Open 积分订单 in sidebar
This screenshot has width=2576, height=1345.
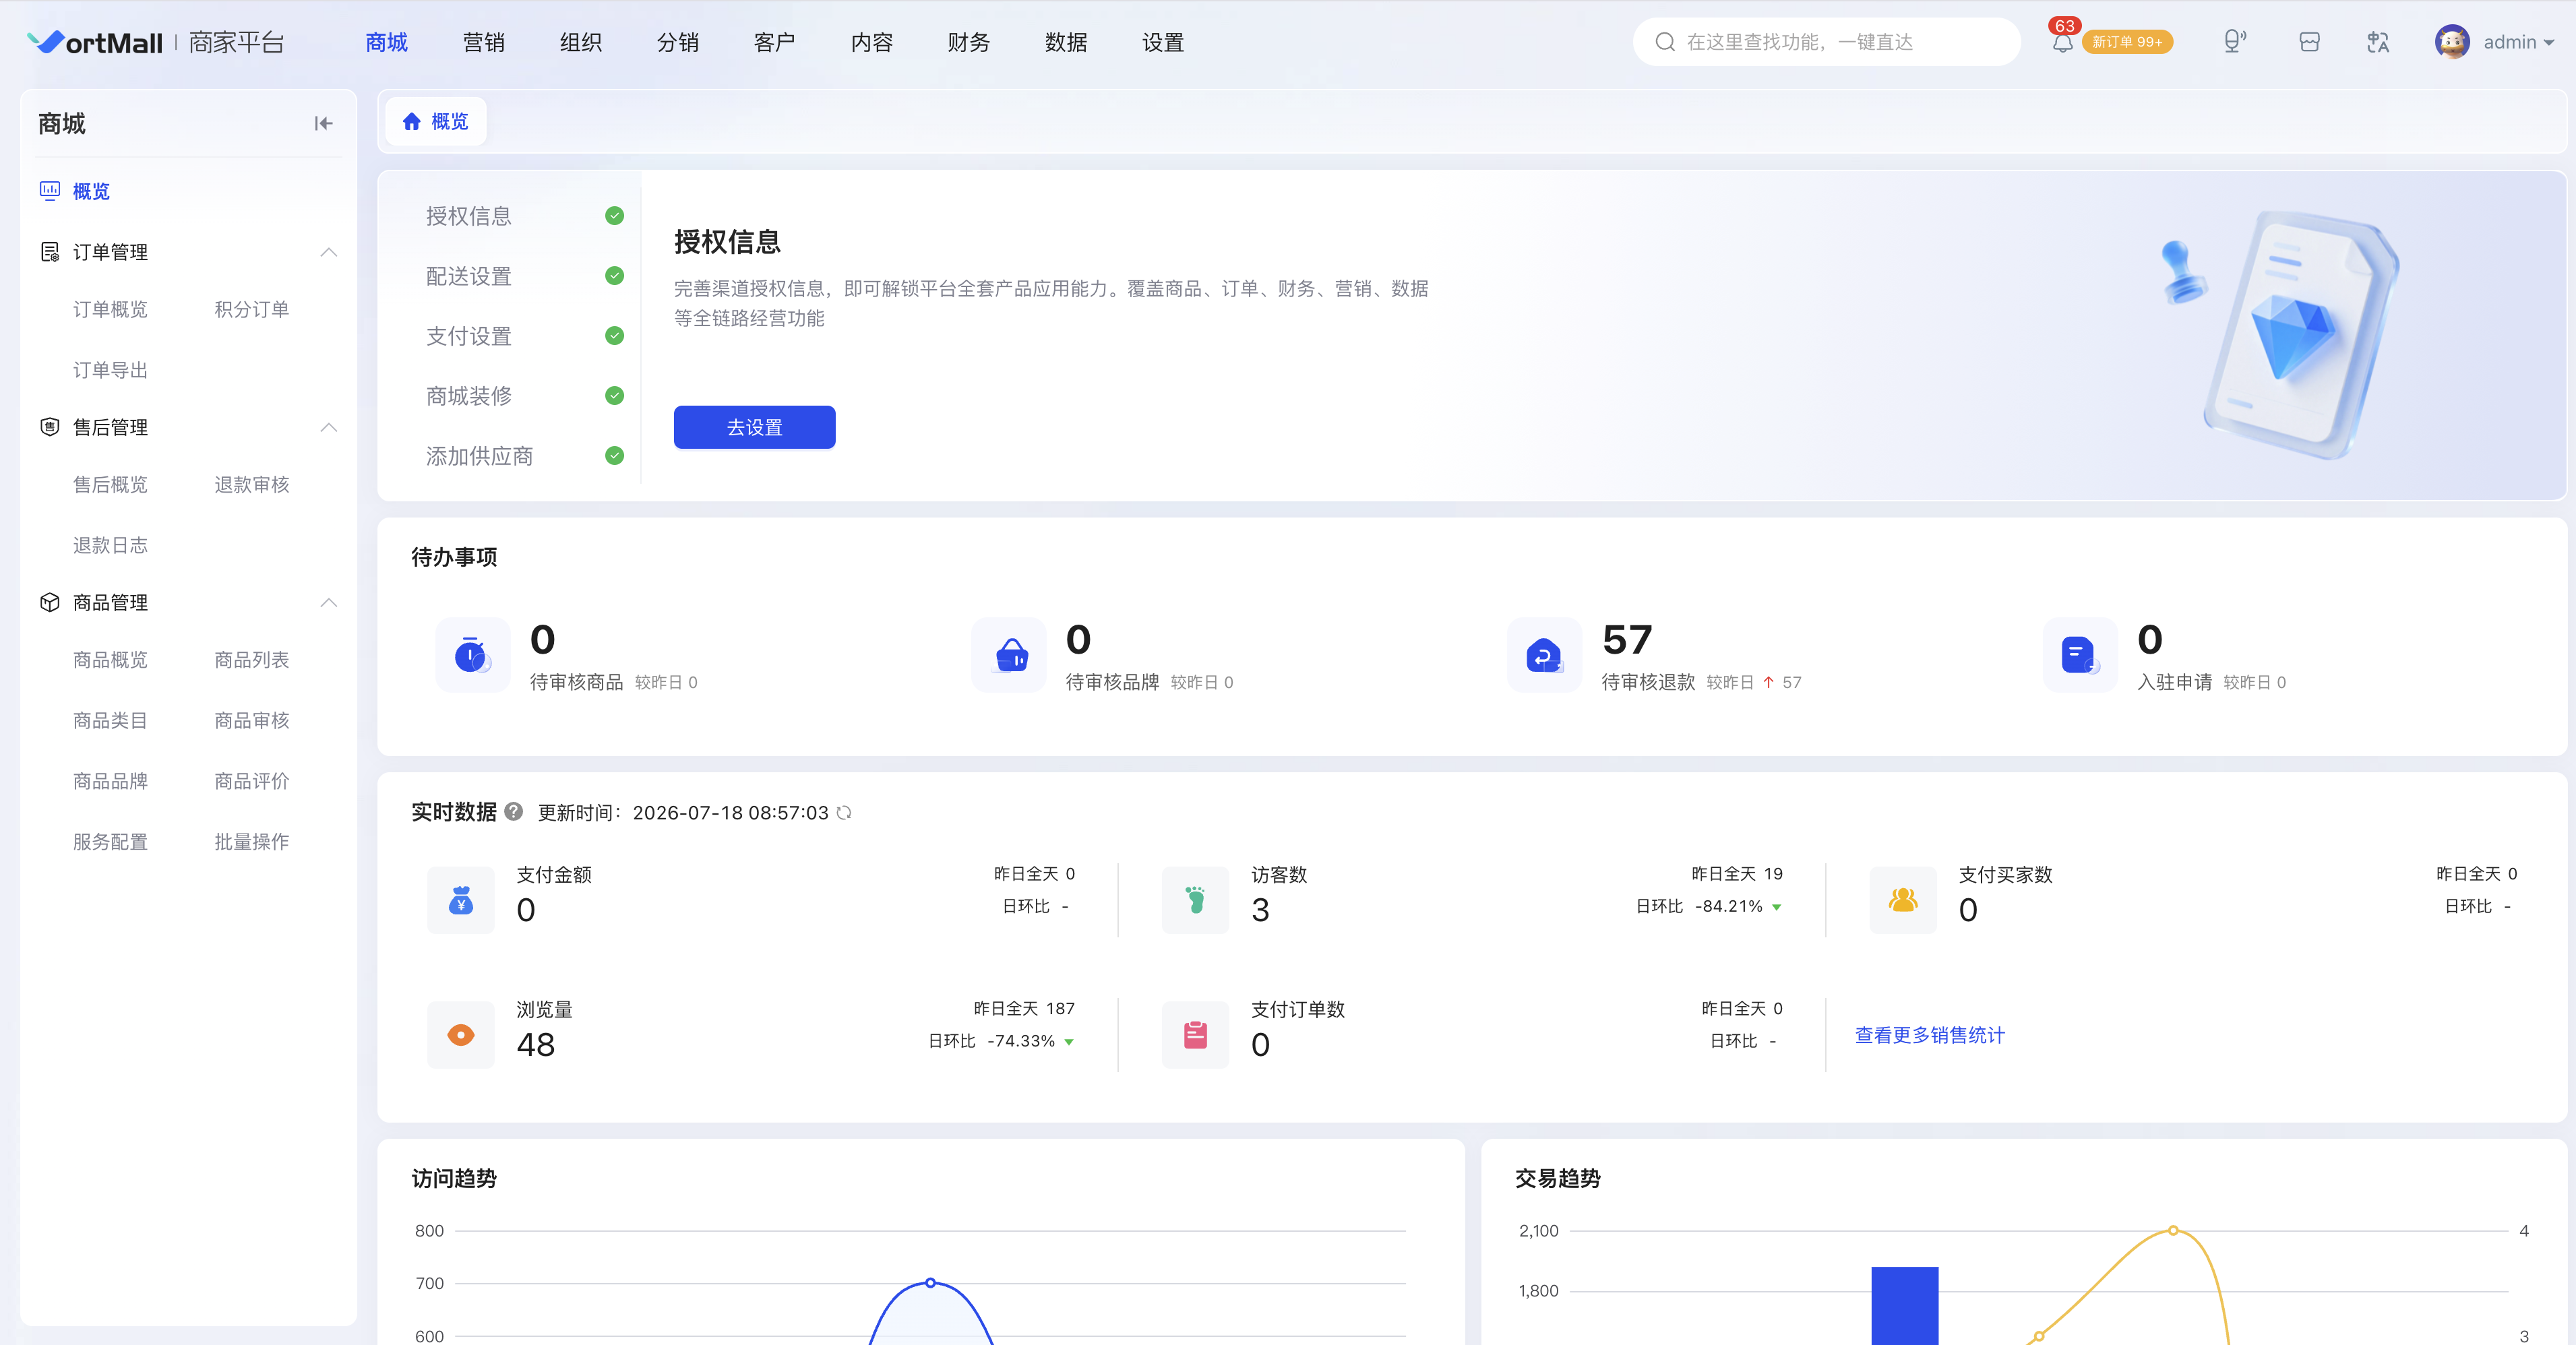pos(252,309)
